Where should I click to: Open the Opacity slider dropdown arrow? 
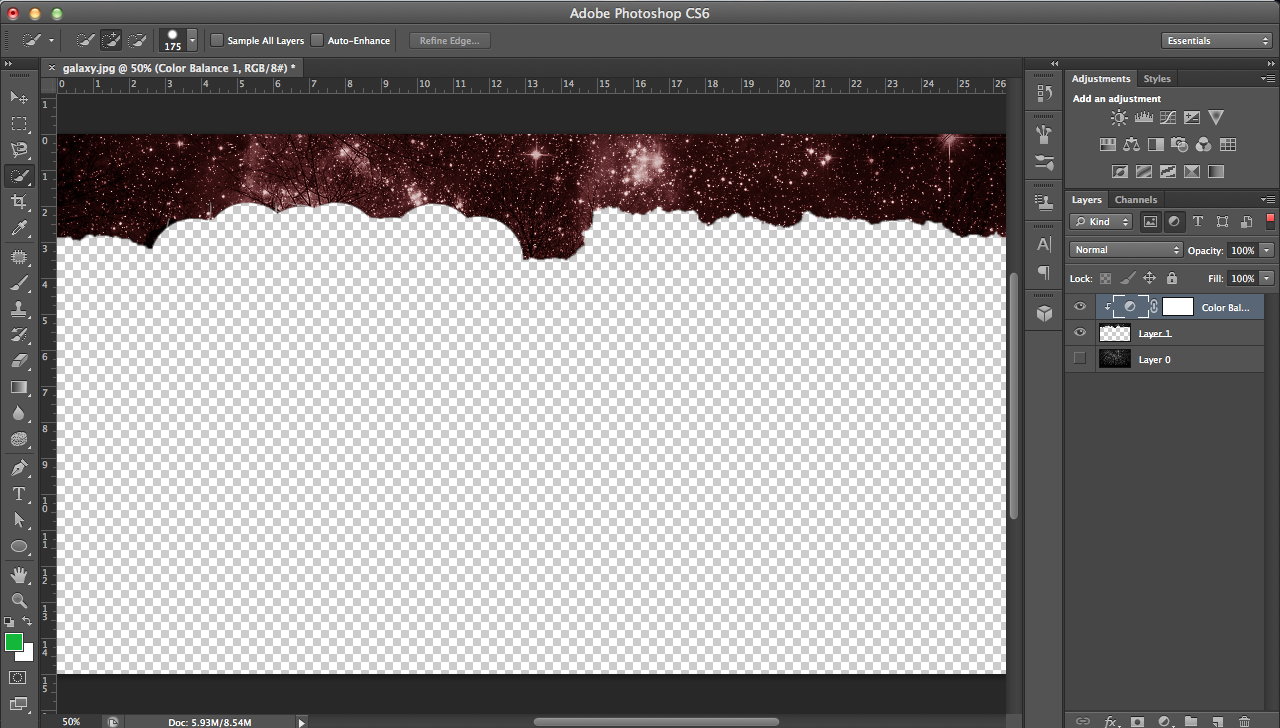(1267, 250)
